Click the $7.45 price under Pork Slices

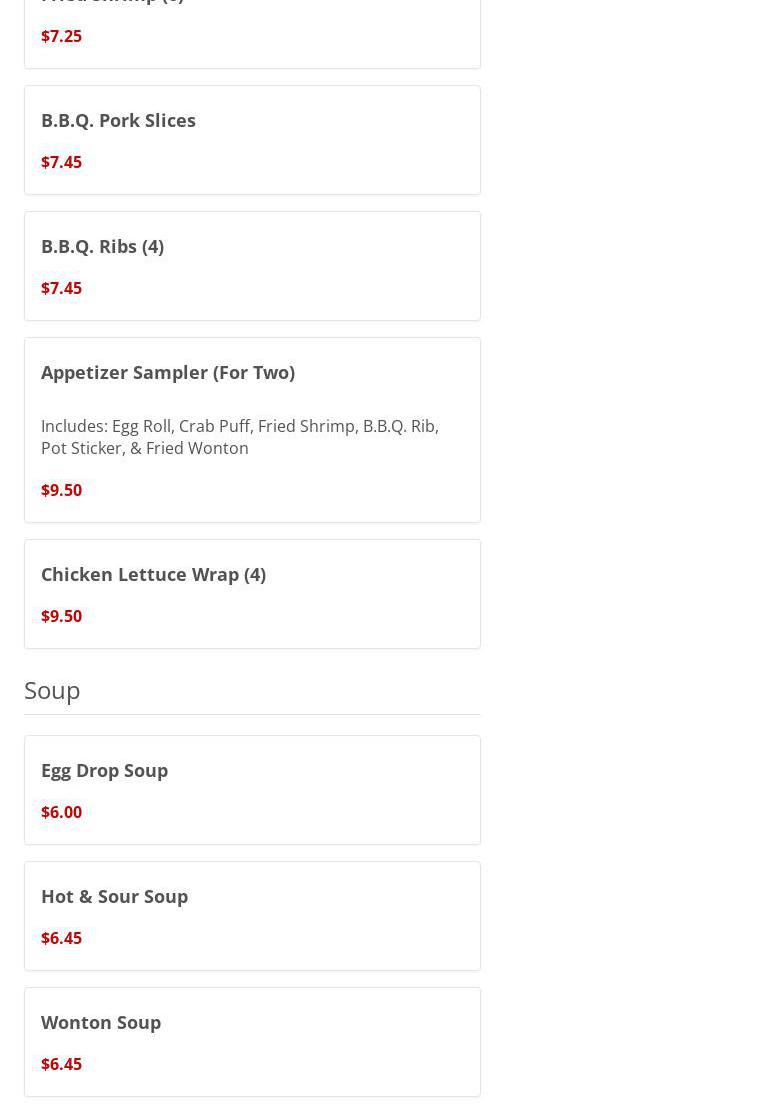(x=61, y=162)
